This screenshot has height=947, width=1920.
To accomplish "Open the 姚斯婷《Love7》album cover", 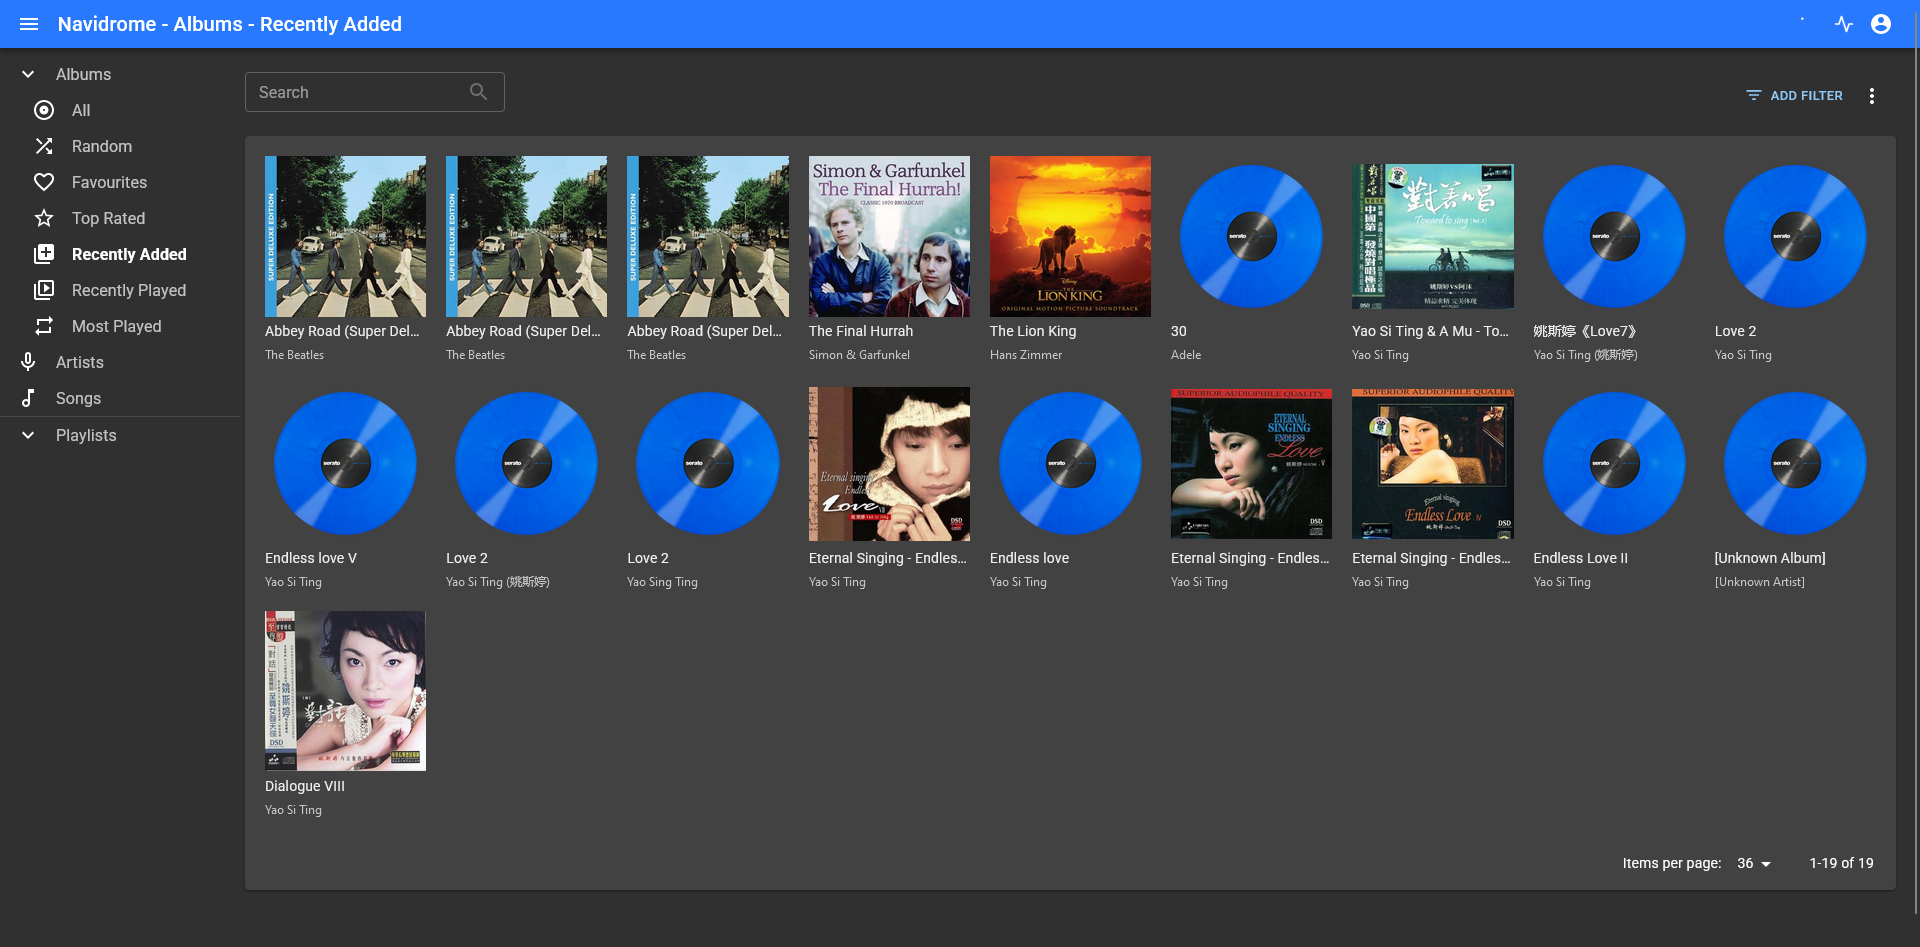I will [x=1614, y=236].
